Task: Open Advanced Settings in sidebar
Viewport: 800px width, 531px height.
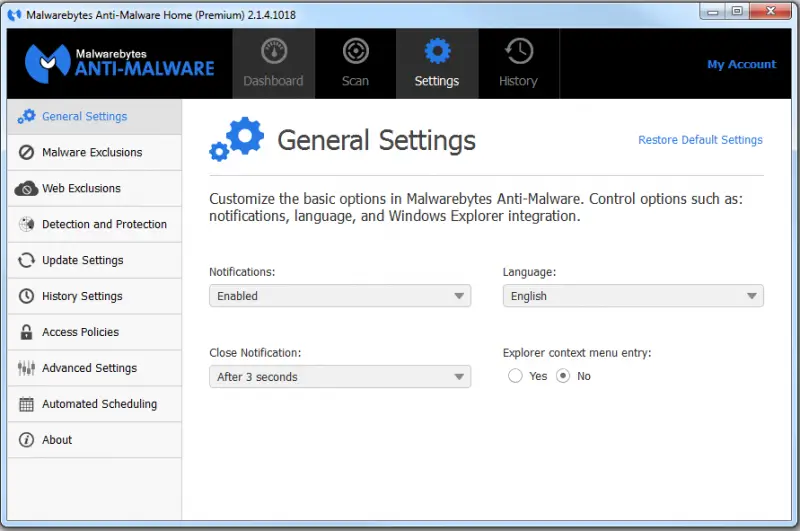Action: point(95,368)
